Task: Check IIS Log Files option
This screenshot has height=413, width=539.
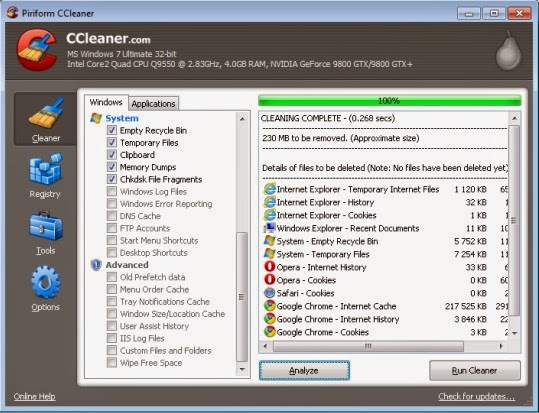Action: pos(112,338)
